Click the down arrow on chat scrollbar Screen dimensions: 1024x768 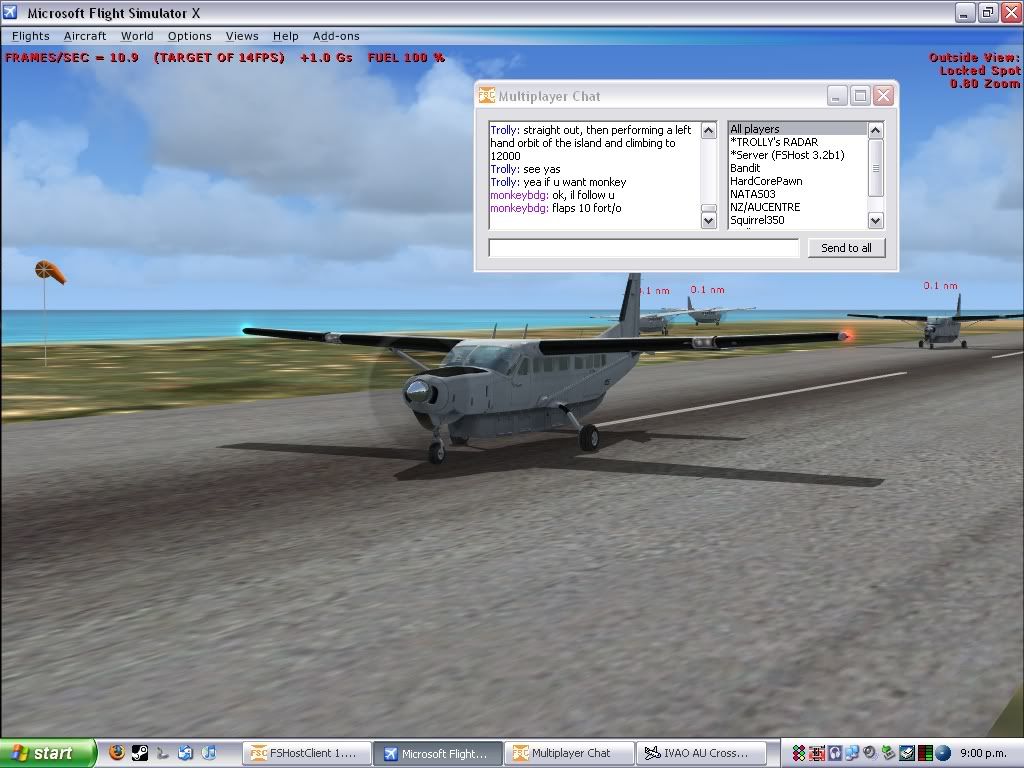[708, 219]
